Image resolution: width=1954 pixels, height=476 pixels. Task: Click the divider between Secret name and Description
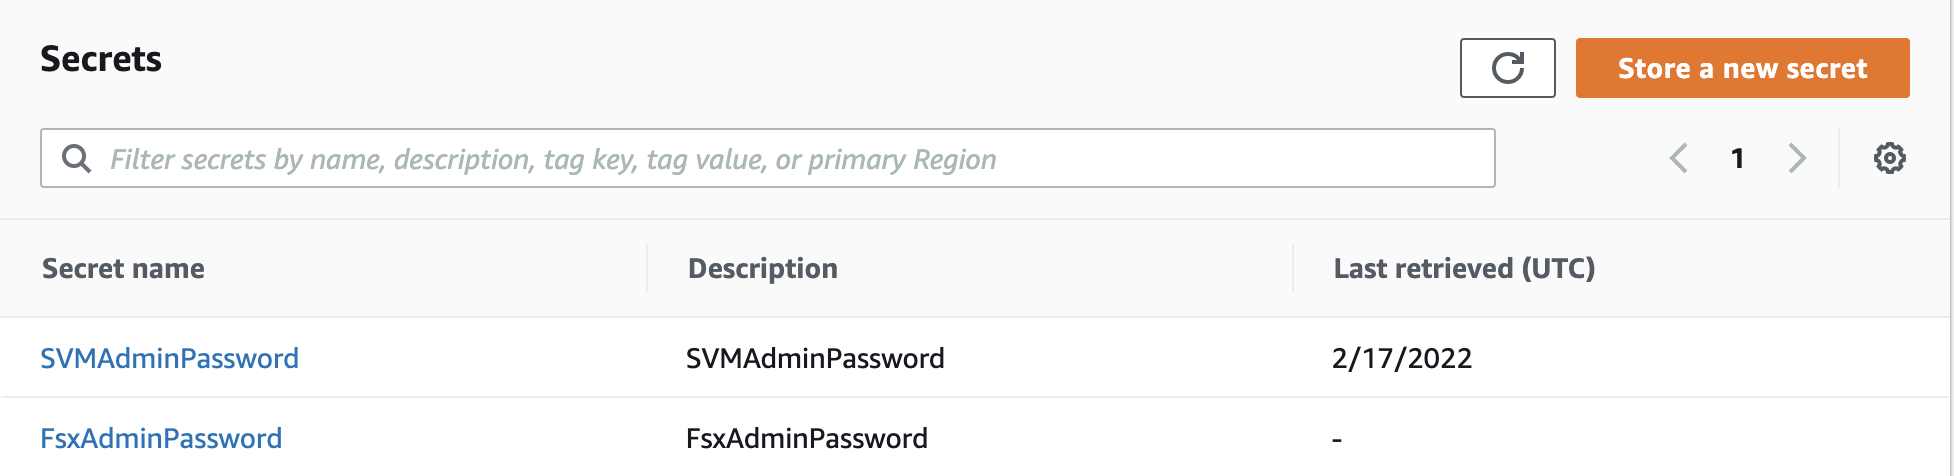click(647, 268)
